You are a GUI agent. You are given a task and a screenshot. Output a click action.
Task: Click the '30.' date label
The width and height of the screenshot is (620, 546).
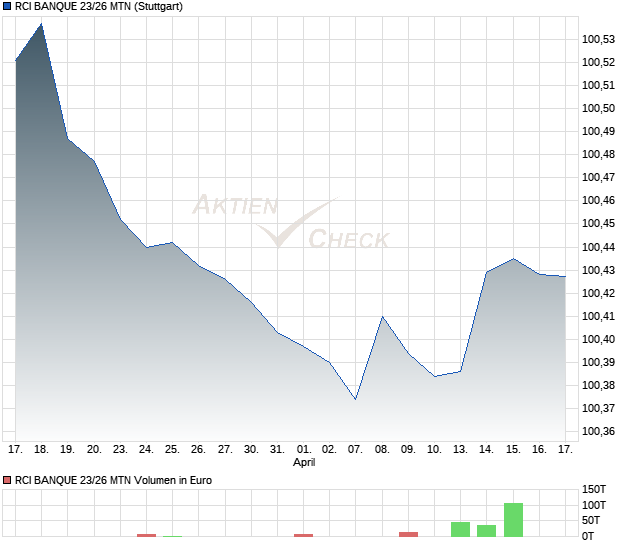point(251,450)
